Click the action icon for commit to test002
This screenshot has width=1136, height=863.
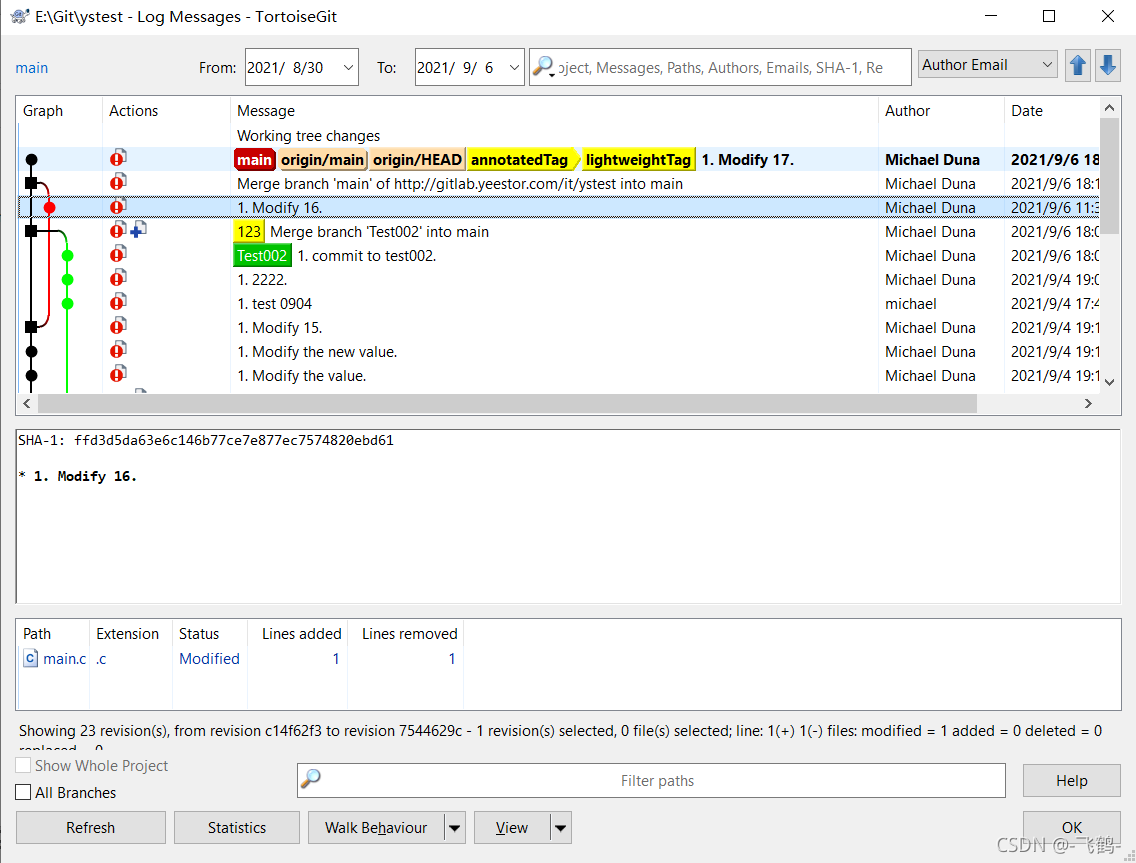[118, 254]
